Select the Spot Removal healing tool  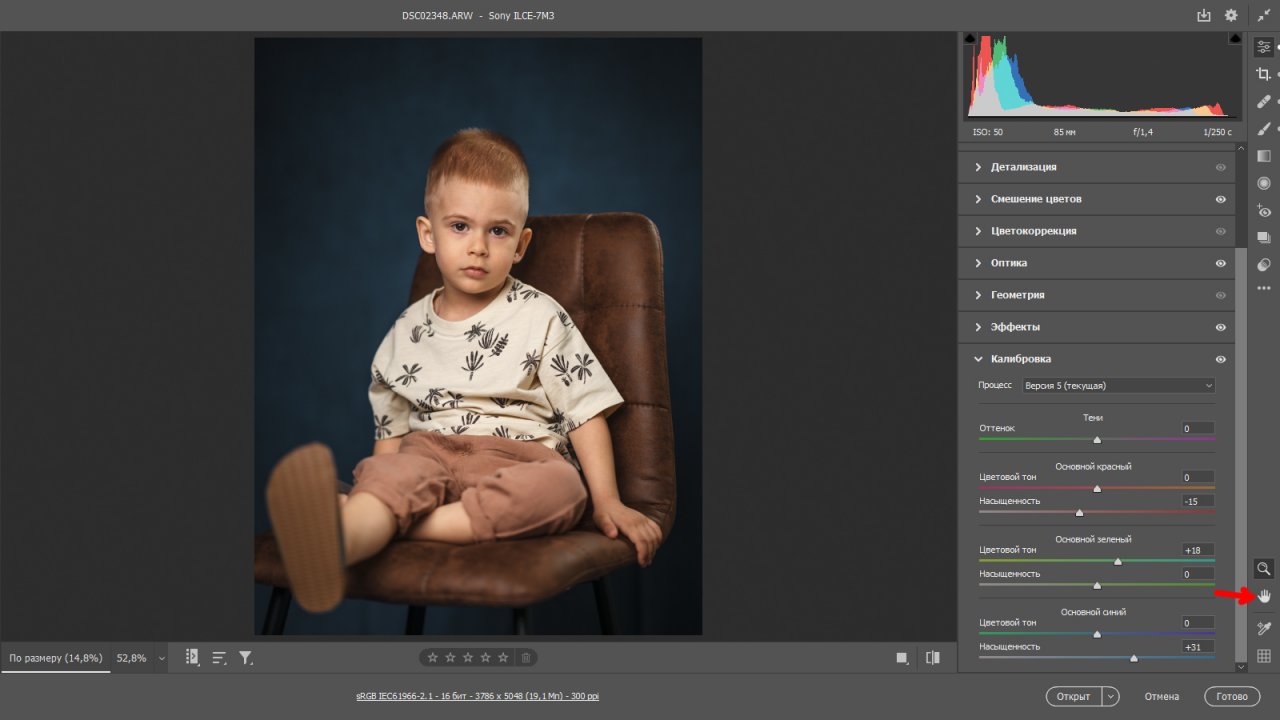tap(1264, 101)
